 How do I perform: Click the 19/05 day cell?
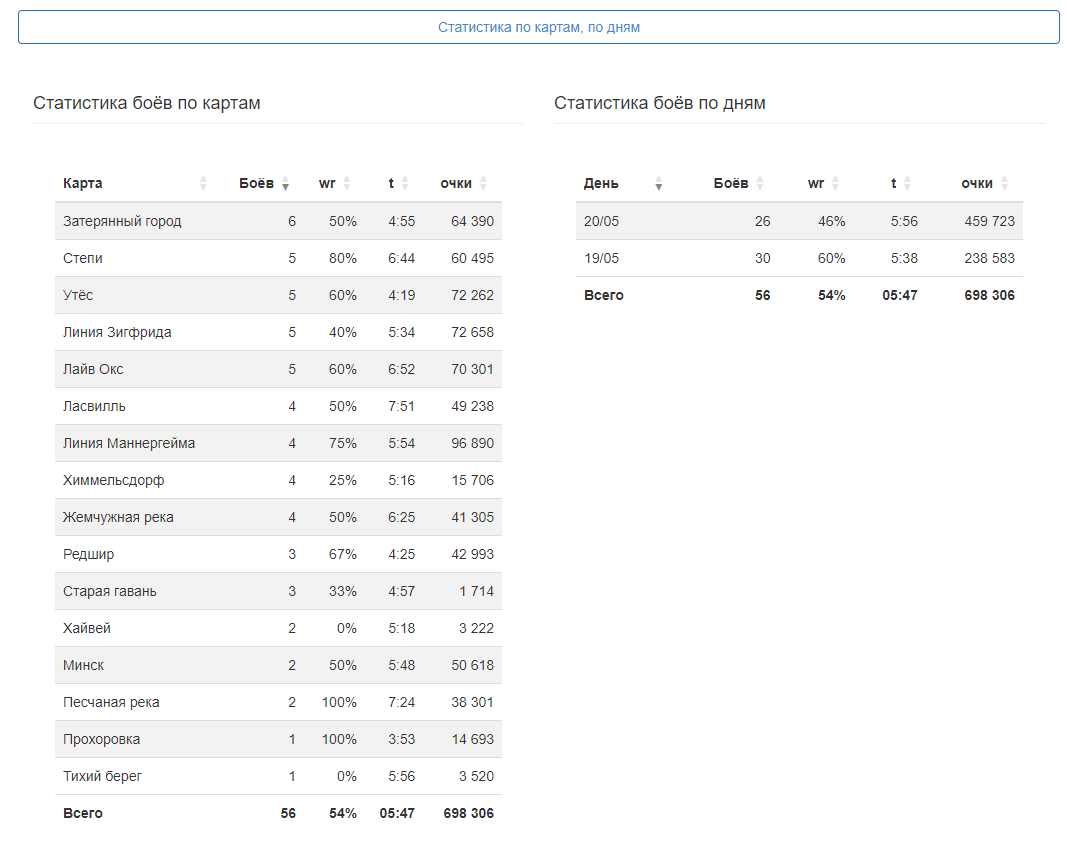[602, 259]
